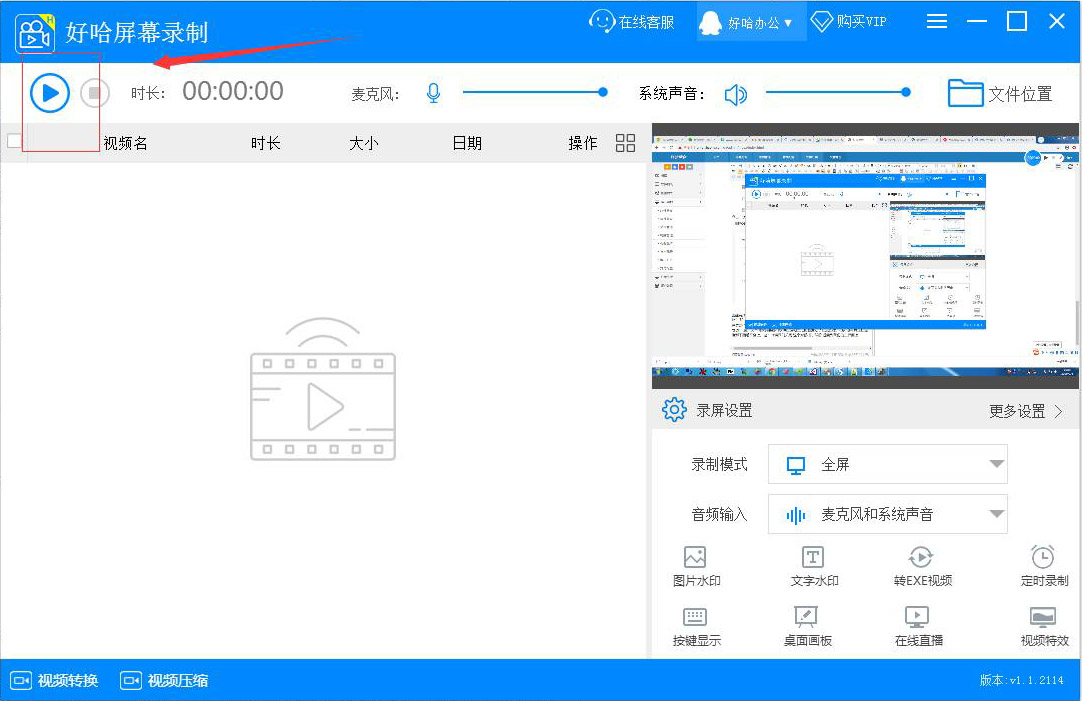Screen dimensions: 1082x701
Task: Click the 好哈屏幕录制 app logo
Action: [35, 33]
